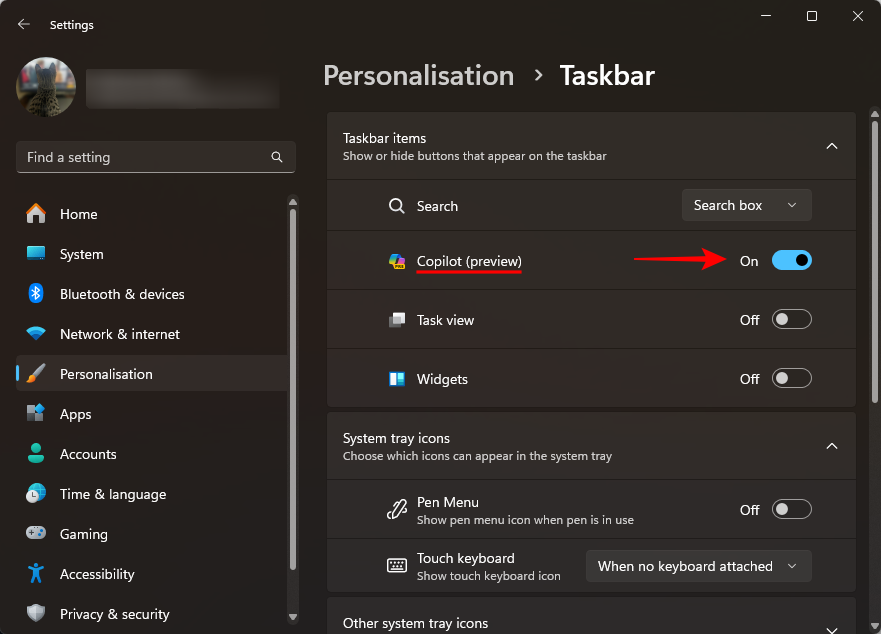Collapse the Taskbar items section
This screenshot has width=881, height=634.
pyautogui.click(x=831, y=146)
